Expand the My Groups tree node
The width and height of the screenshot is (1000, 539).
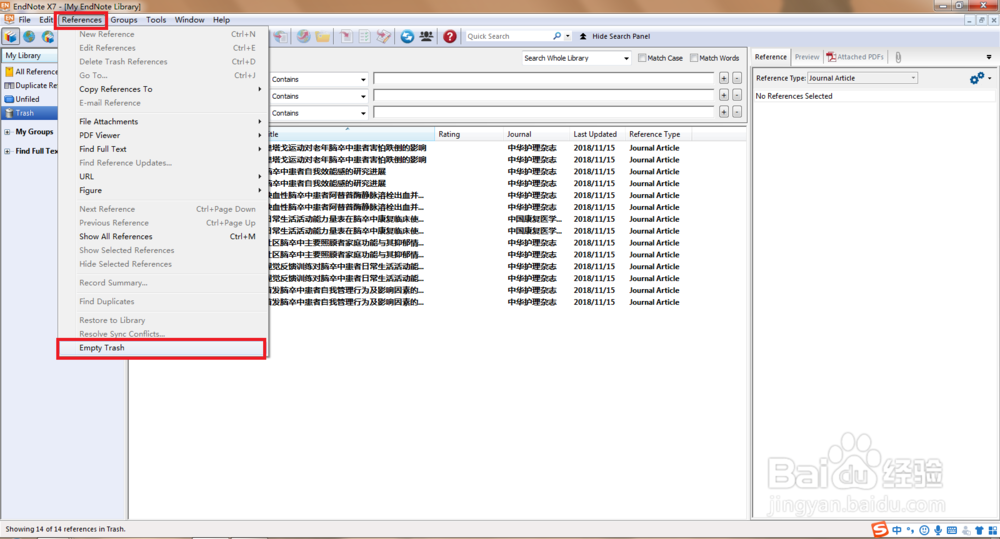tap(7, 132)
